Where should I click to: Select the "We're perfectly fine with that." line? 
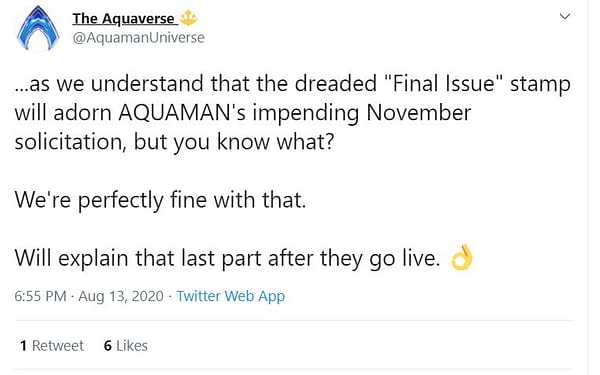pyautogui.click(x=160, y=200)
